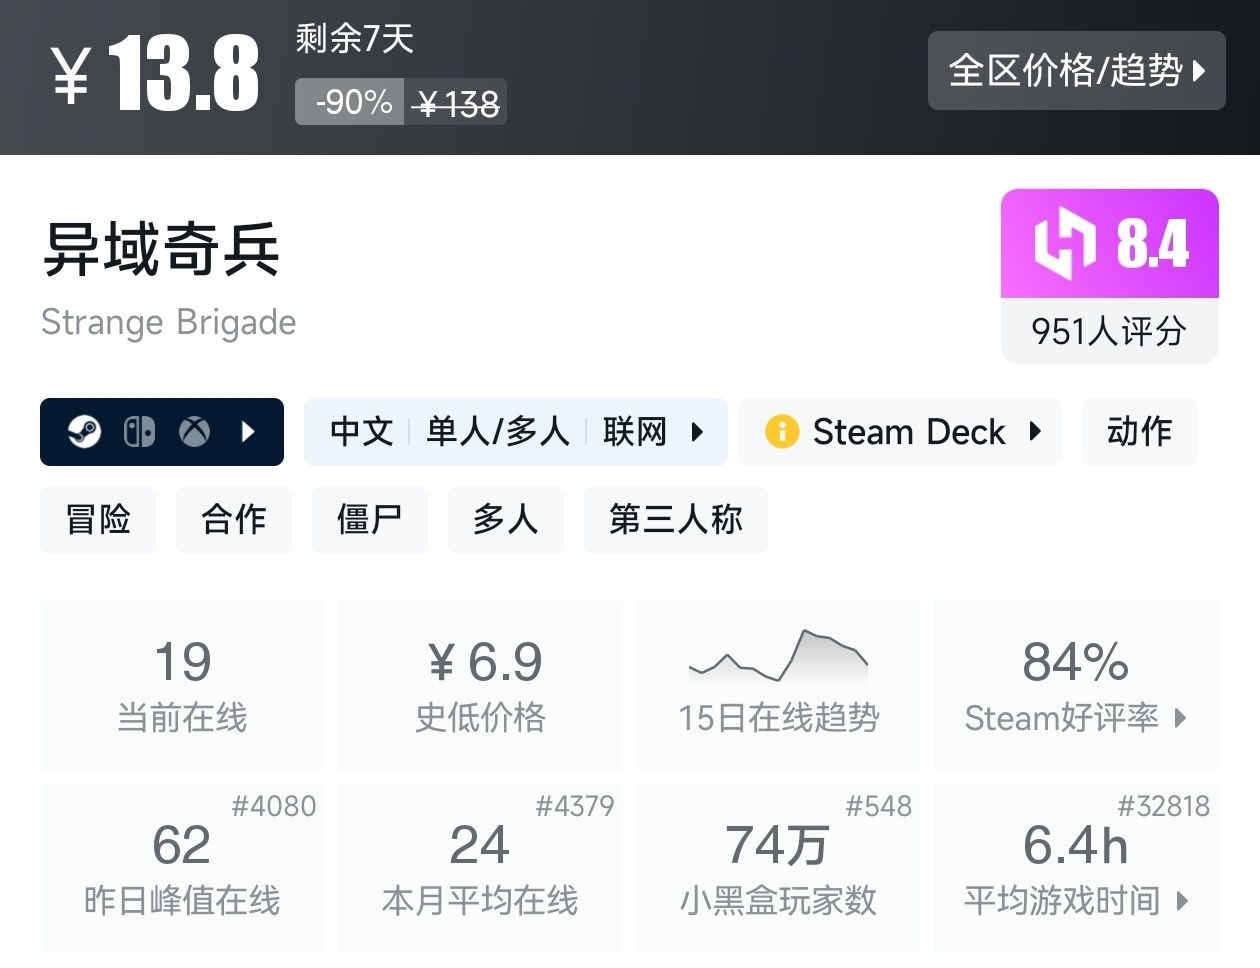Expand the platforms list arrow

pyautogui.click(x=249, y=432)
